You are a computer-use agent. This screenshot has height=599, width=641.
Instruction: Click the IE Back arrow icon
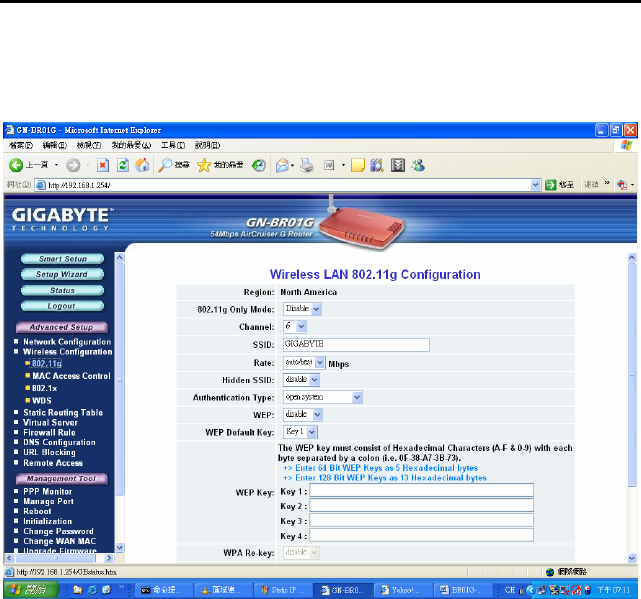16,165
